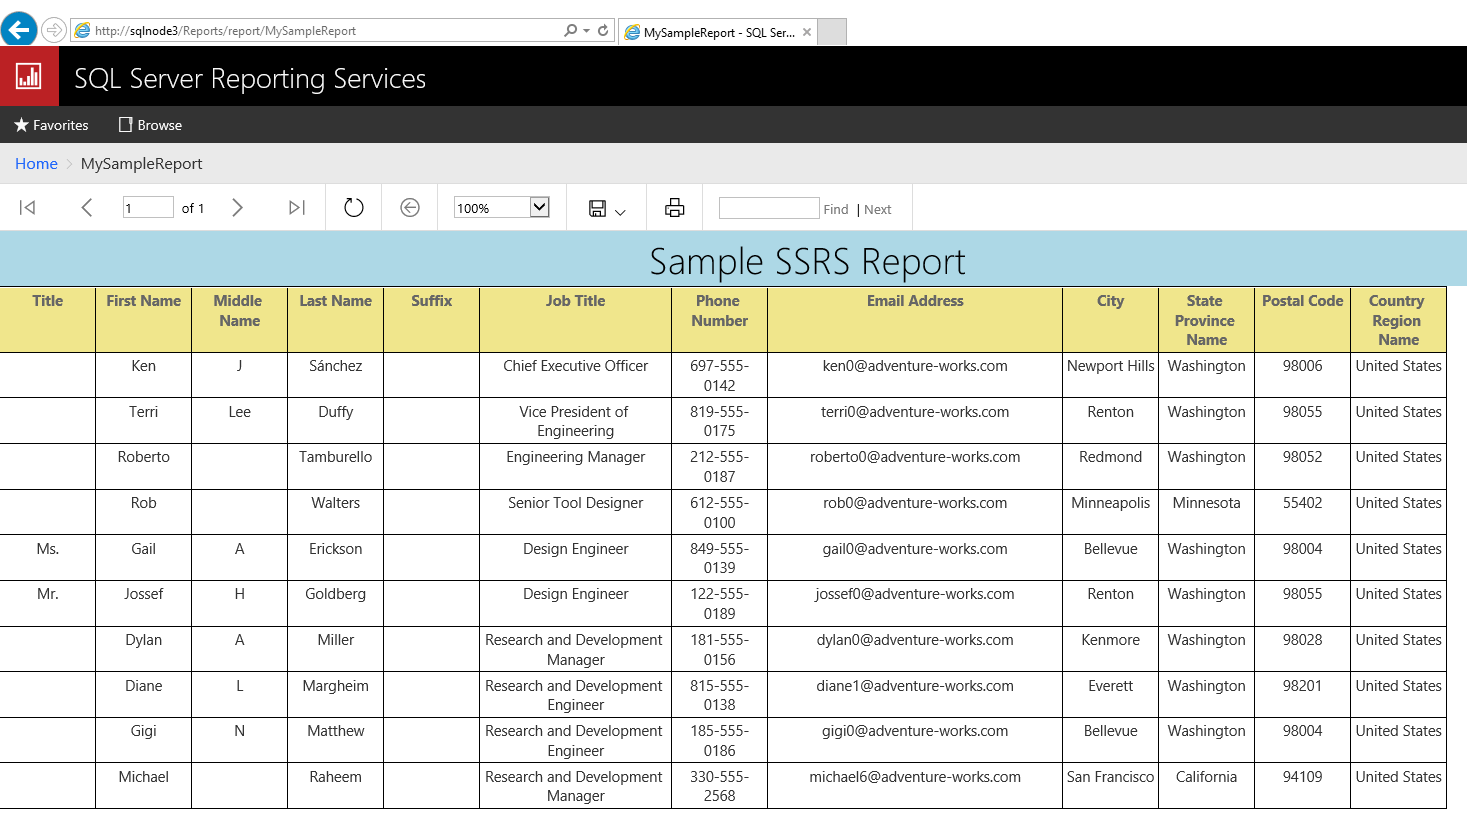Select the MySampleReport browser tab
Image resolution: width=1467 pixels, height=817 pixels.
tap(718, 32)
